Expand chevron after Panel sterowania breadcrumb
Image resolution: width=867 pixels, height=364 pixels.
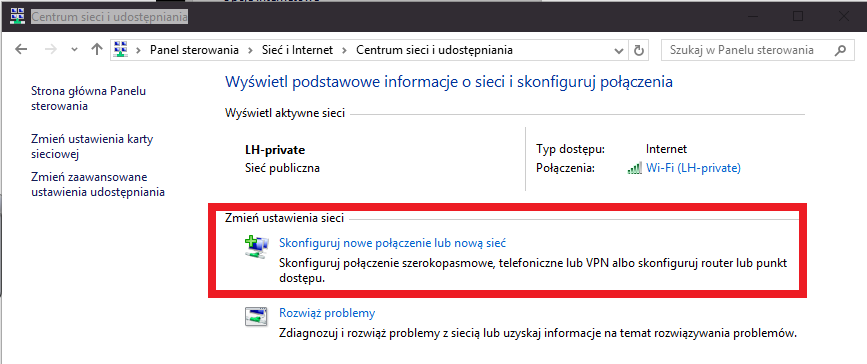click(x=250, y=50)
